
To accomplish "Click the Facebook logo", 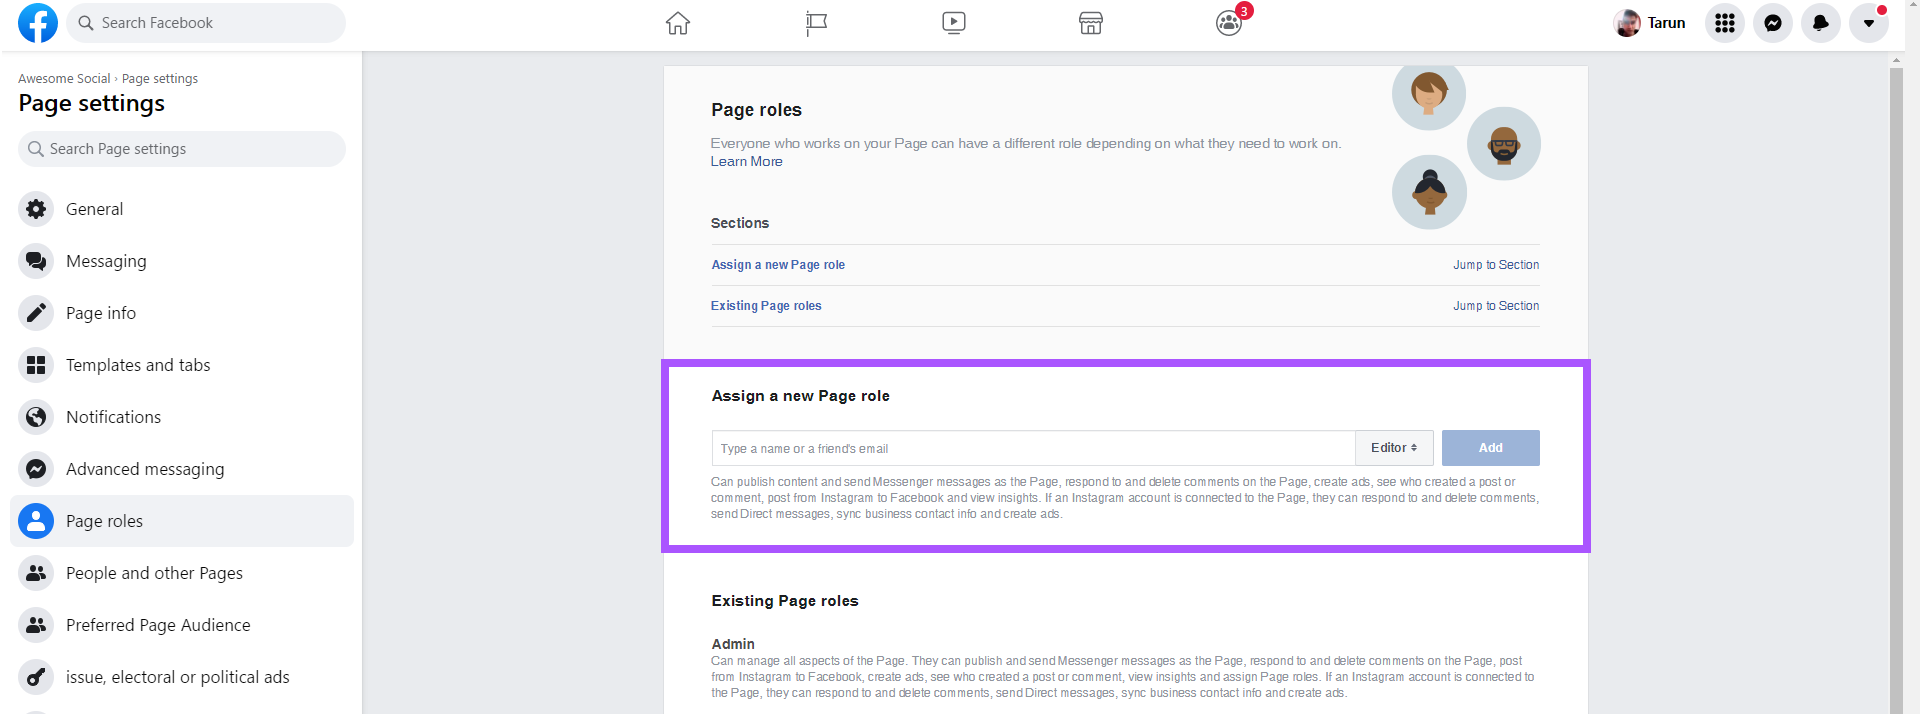I will coord(38,23).
